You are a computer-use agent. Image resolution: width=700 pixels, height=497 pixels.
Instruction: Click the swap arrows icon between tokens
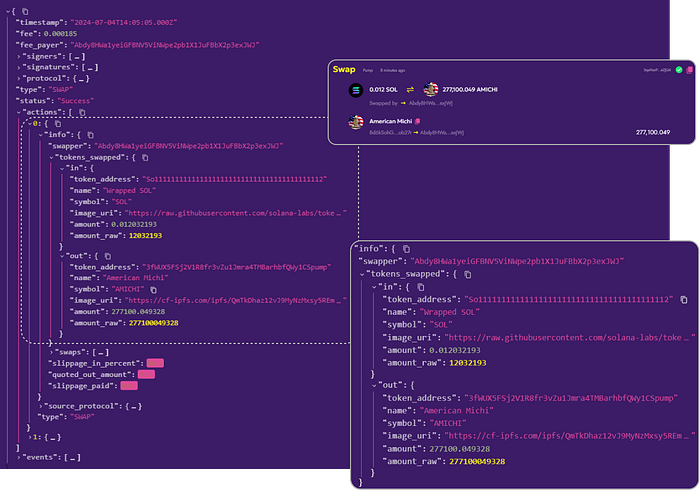point(411,90)
